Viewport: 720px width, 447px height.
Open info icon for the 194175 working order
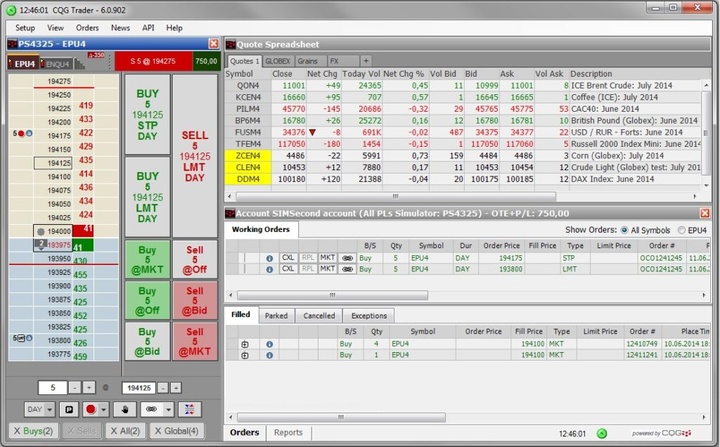(270, 258)
